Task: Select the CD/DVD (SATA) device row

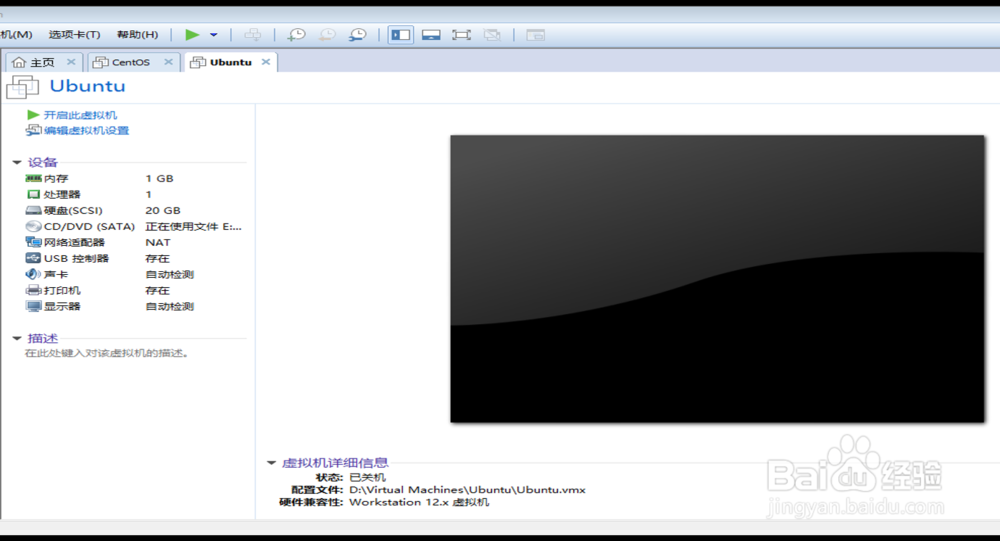Action: [134, 226]
